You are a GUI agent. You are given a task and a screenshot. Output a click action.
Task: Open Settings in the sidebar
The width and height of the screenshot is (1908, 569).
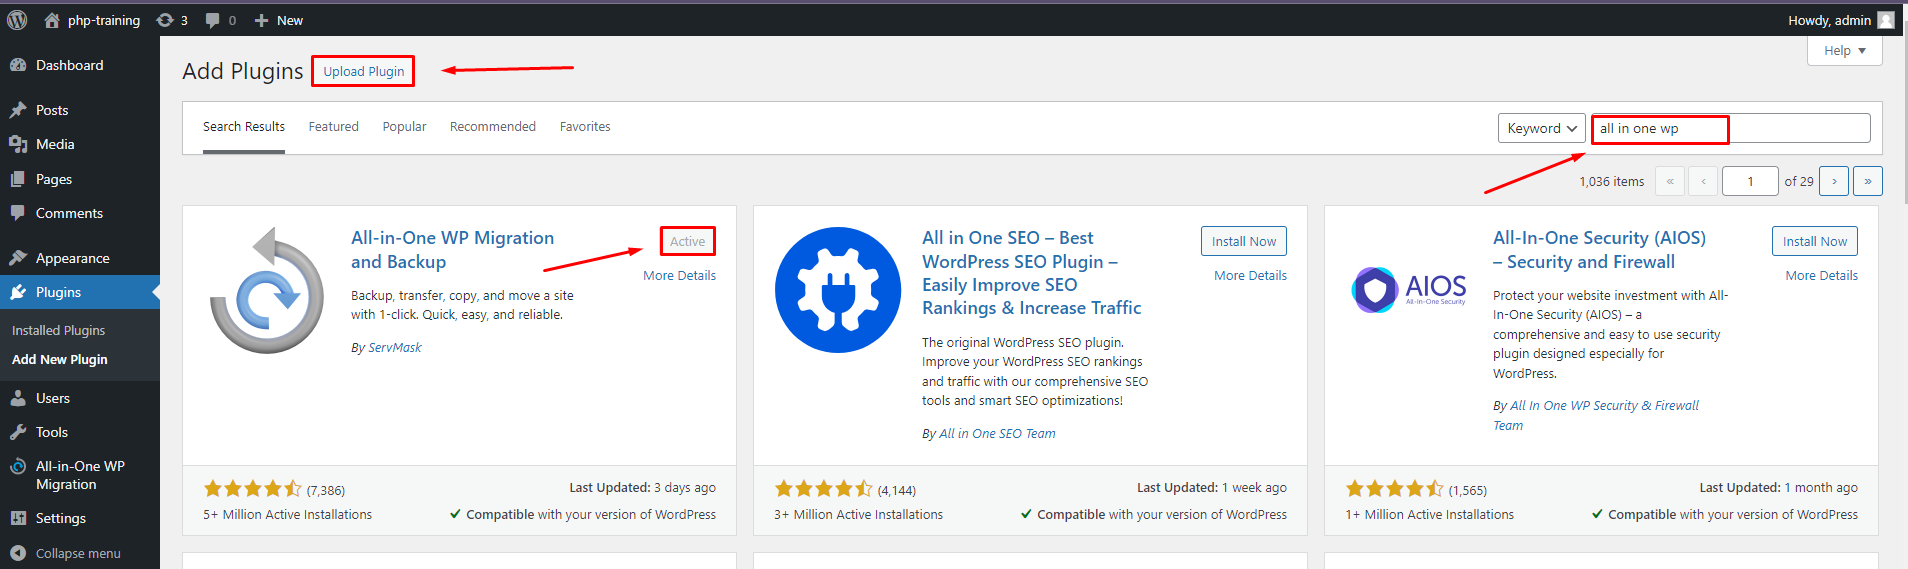point(60,518)
